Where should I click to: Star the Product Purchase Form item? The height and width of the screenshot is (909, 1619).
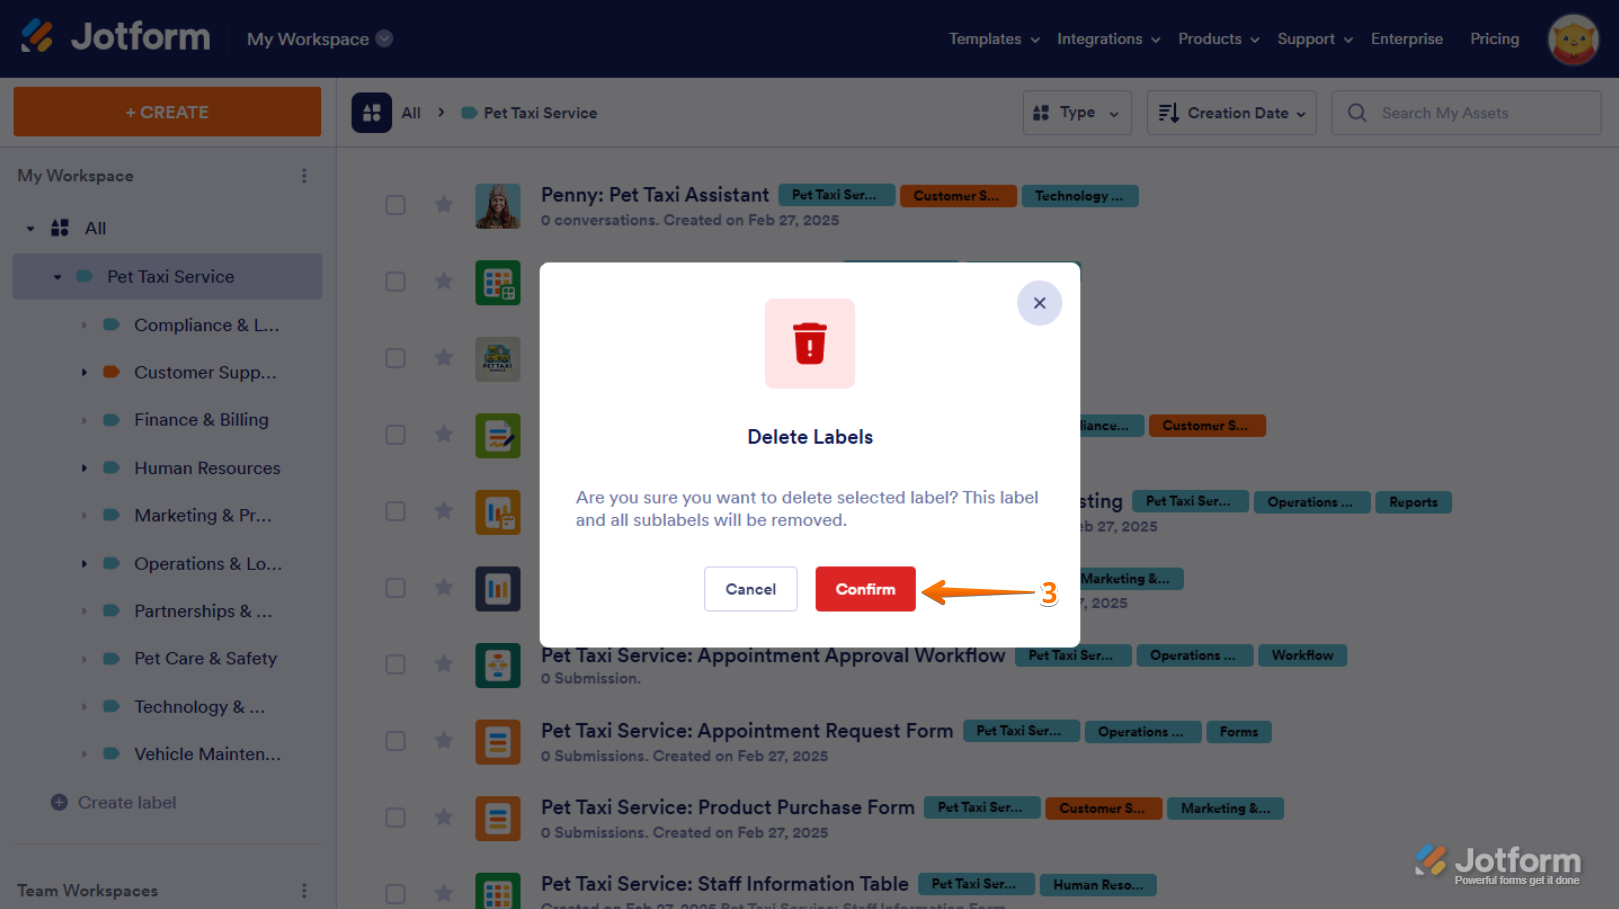pos(444,817)
